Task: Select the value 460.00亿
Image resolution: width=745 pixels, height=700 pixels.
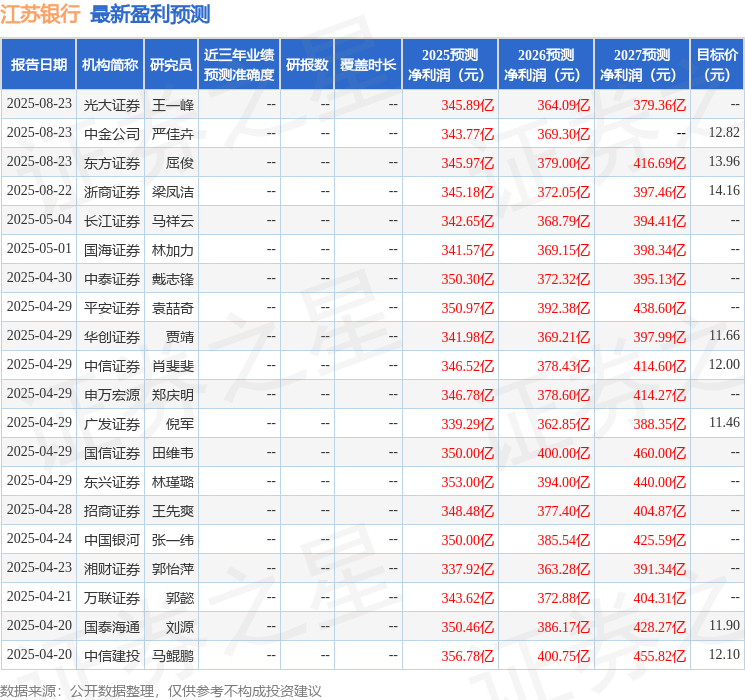Action: 659,452
